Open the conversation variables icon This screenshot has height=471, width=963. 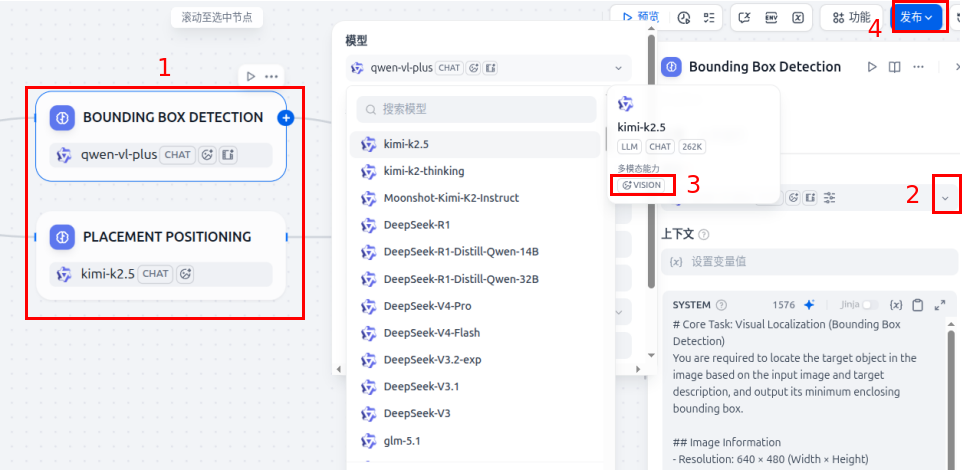click(744, 18)
